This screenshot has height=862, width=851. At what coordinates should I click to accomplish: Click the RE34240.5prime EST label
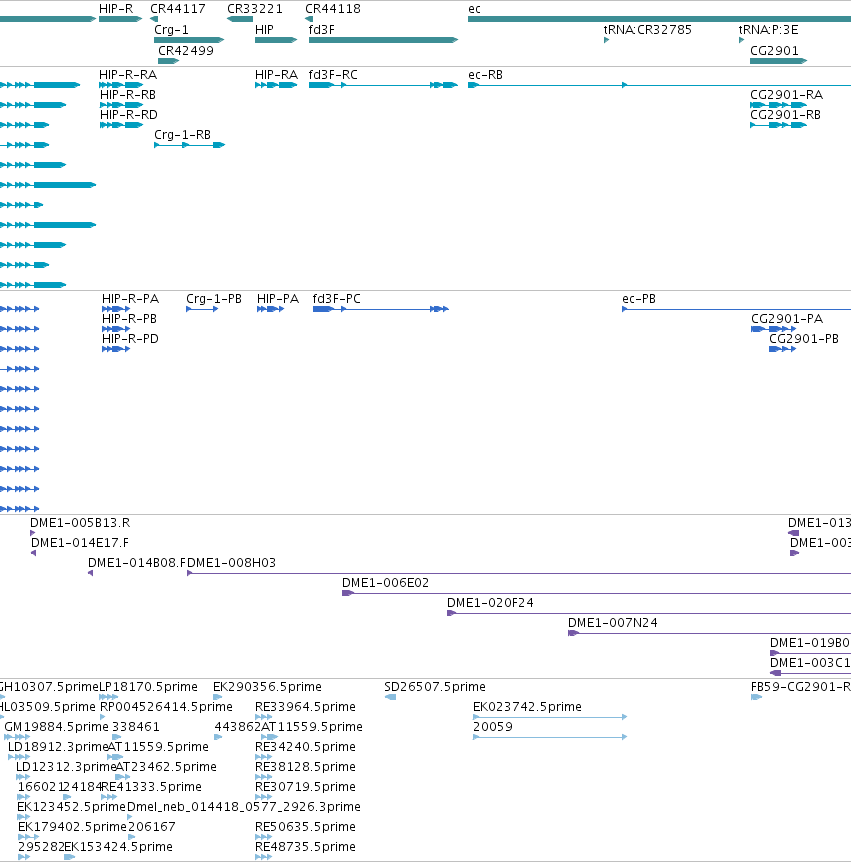pos(306,747)
